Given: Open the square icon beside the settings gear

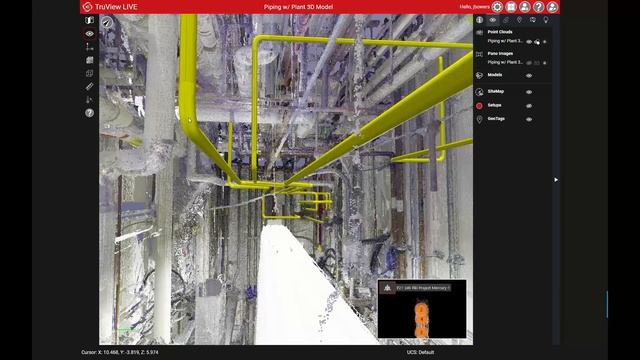Looking at the screenshot, I should (511, 7).
